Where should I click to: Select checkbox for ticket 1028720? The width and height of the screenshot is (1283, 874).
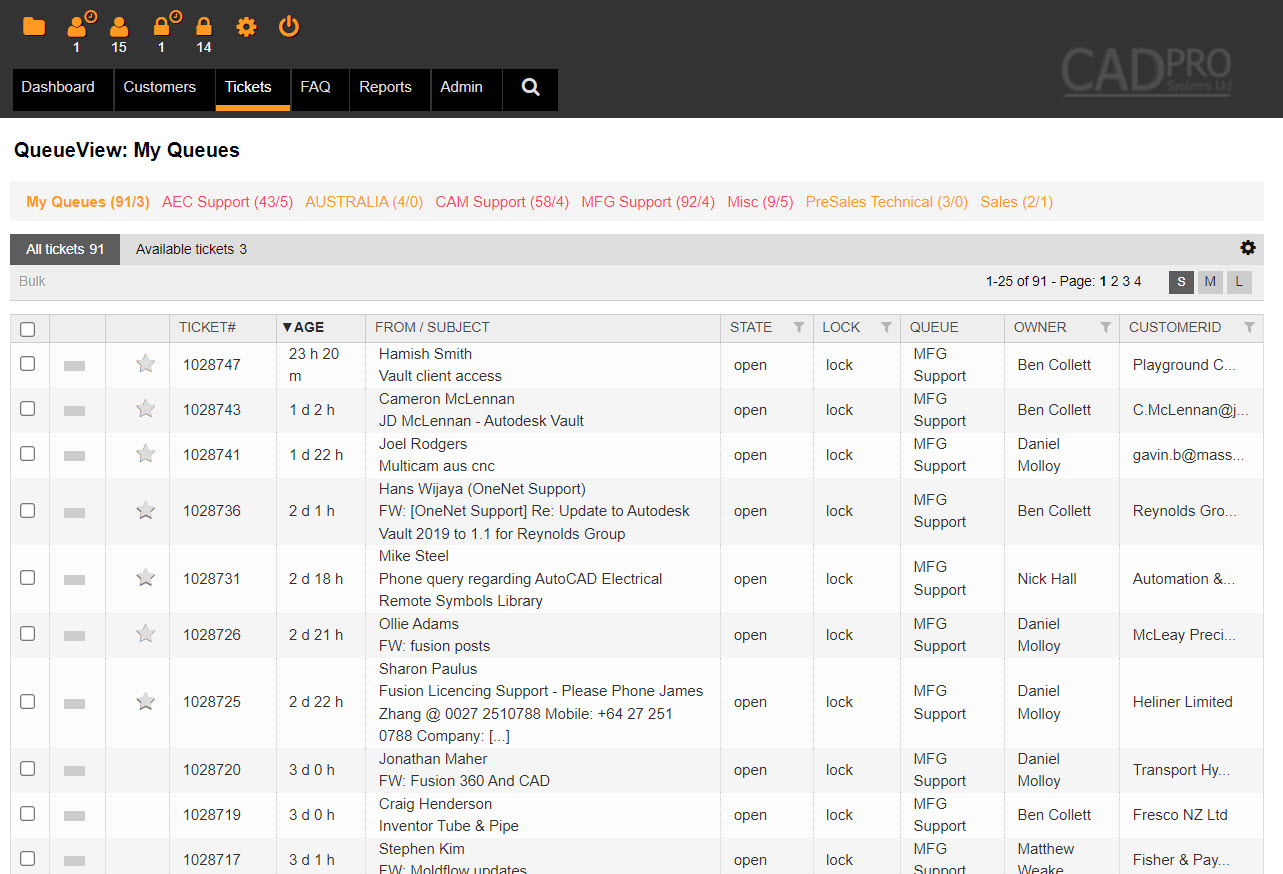(x=28, y=769)
